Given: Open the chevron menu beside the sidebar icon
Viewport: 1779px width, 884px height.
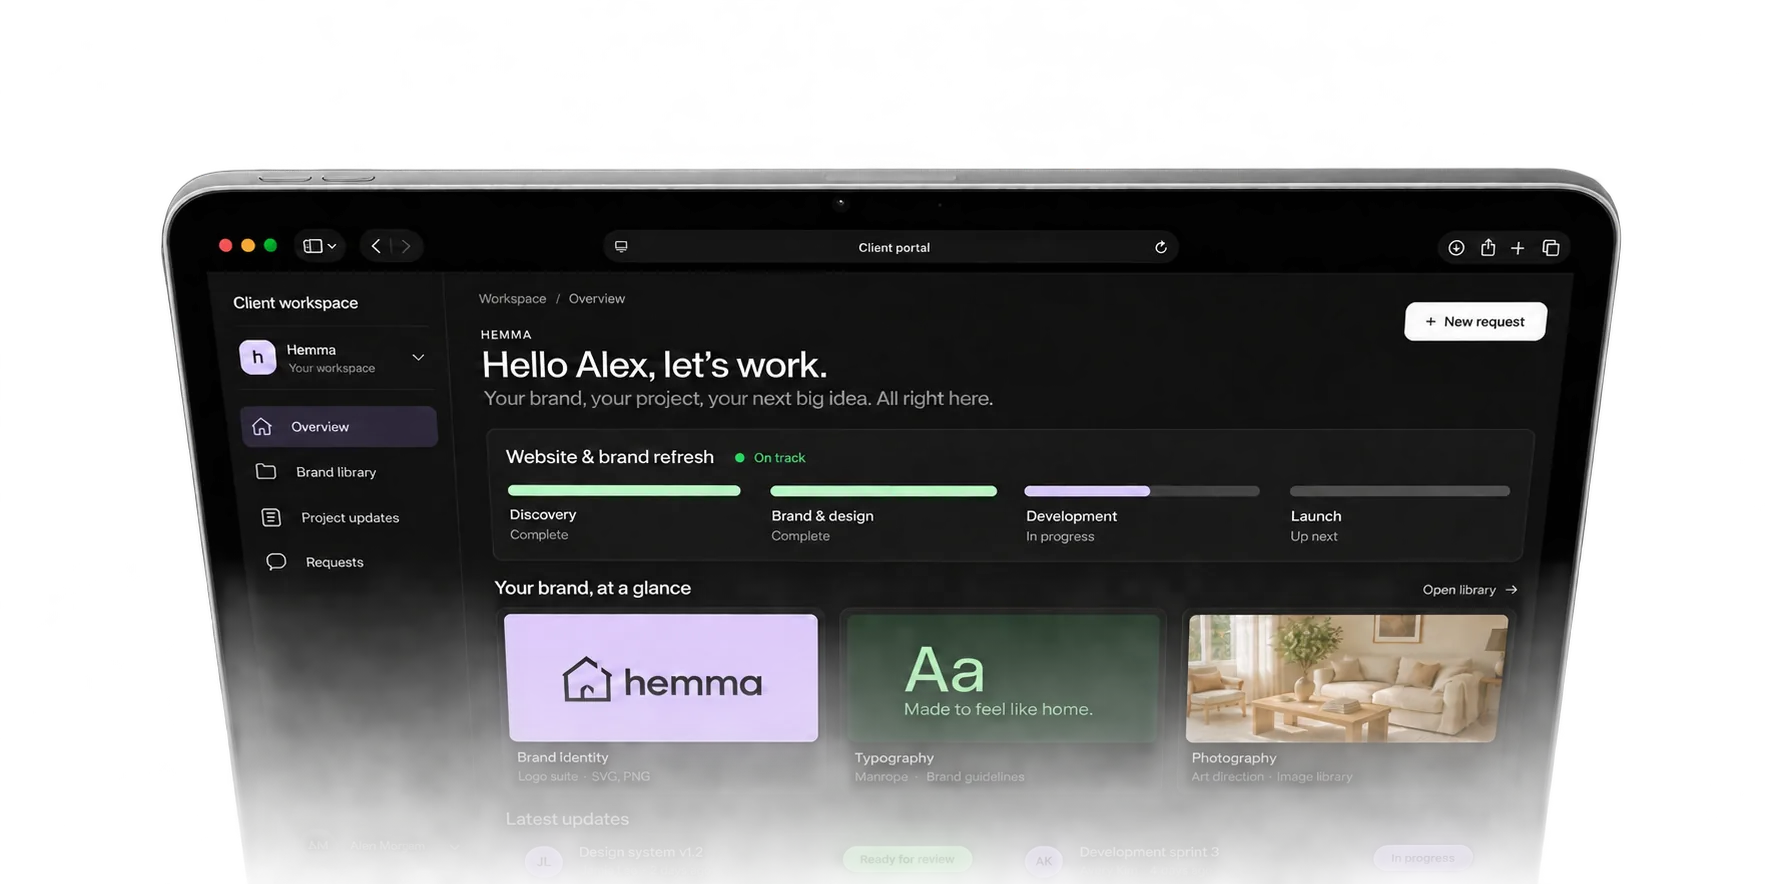Looking at the screenshot, I should pos(332,247).
